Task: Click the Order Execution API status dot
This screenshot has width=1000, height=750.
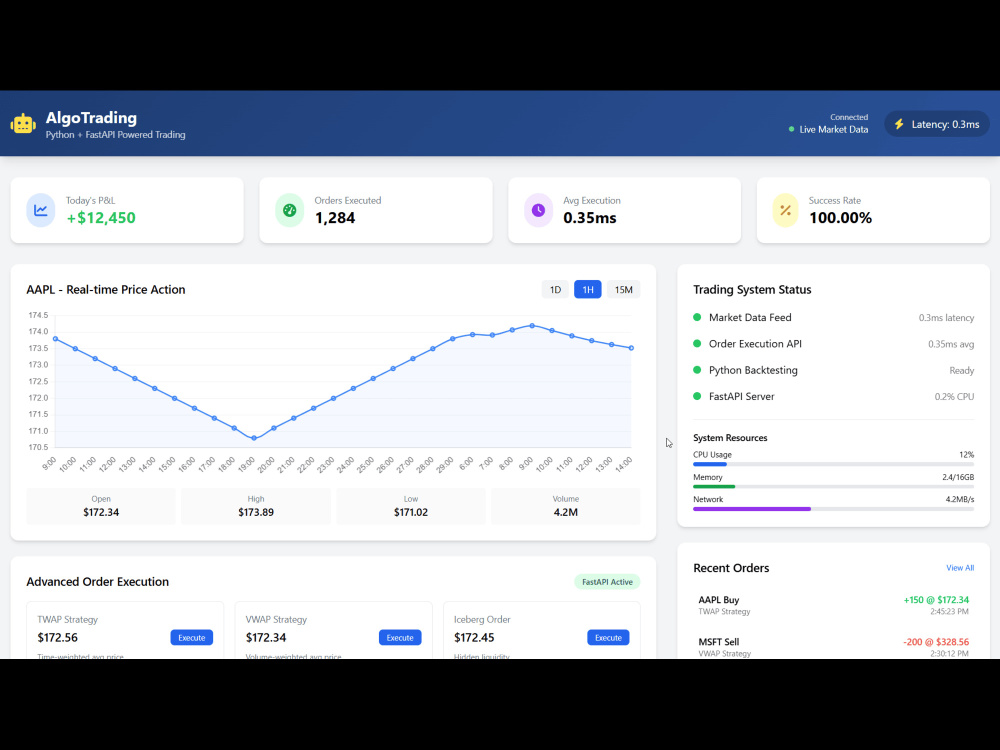Action: 697,343
